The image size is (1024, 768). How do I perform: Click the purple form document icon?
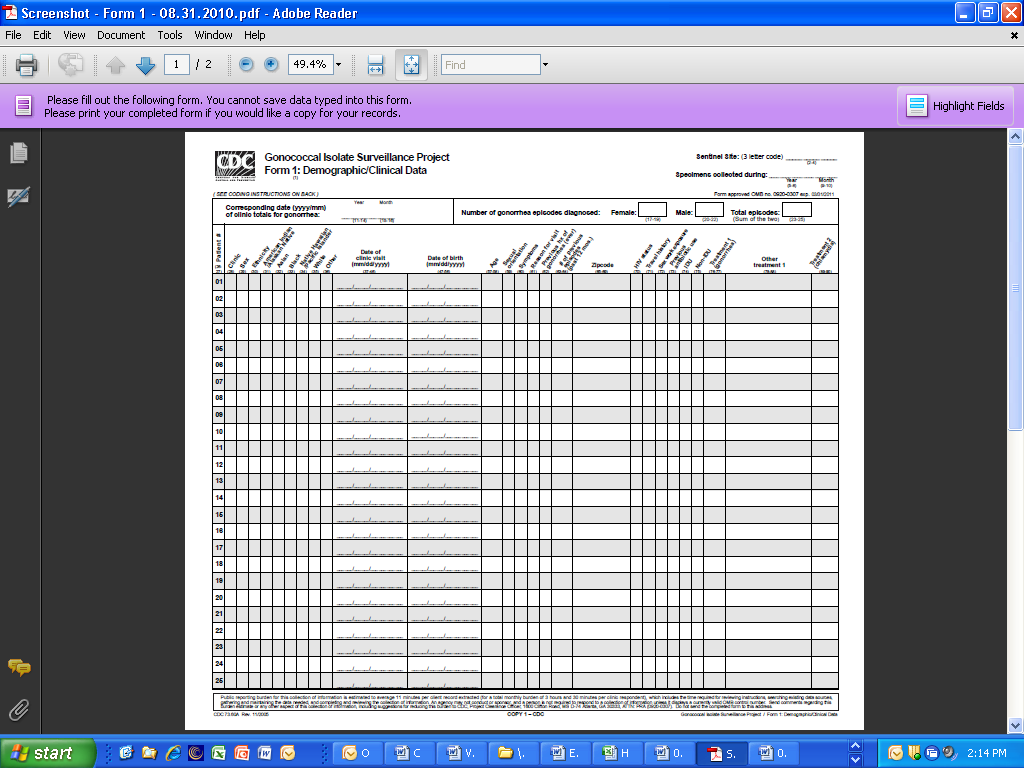coord(24,106)
